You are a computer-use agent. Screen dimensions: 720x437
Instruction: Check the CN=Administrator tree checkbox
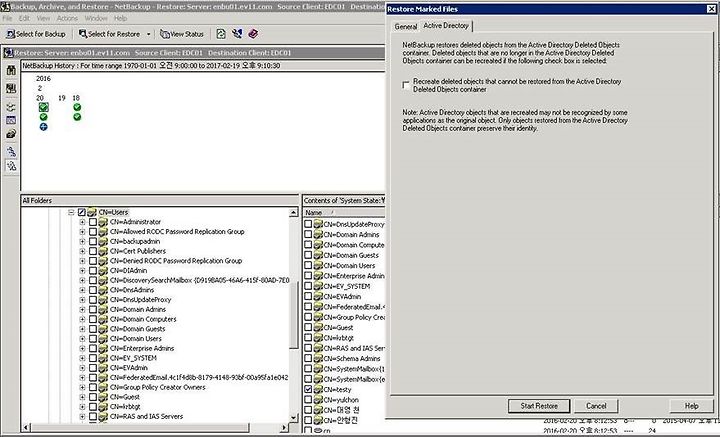pyautogui.click(x=93, y=222)
